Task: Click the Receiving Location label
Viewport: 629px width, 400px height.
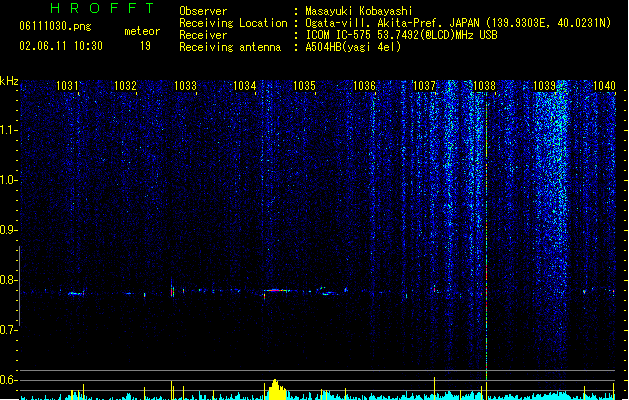Action: point(233,23)
